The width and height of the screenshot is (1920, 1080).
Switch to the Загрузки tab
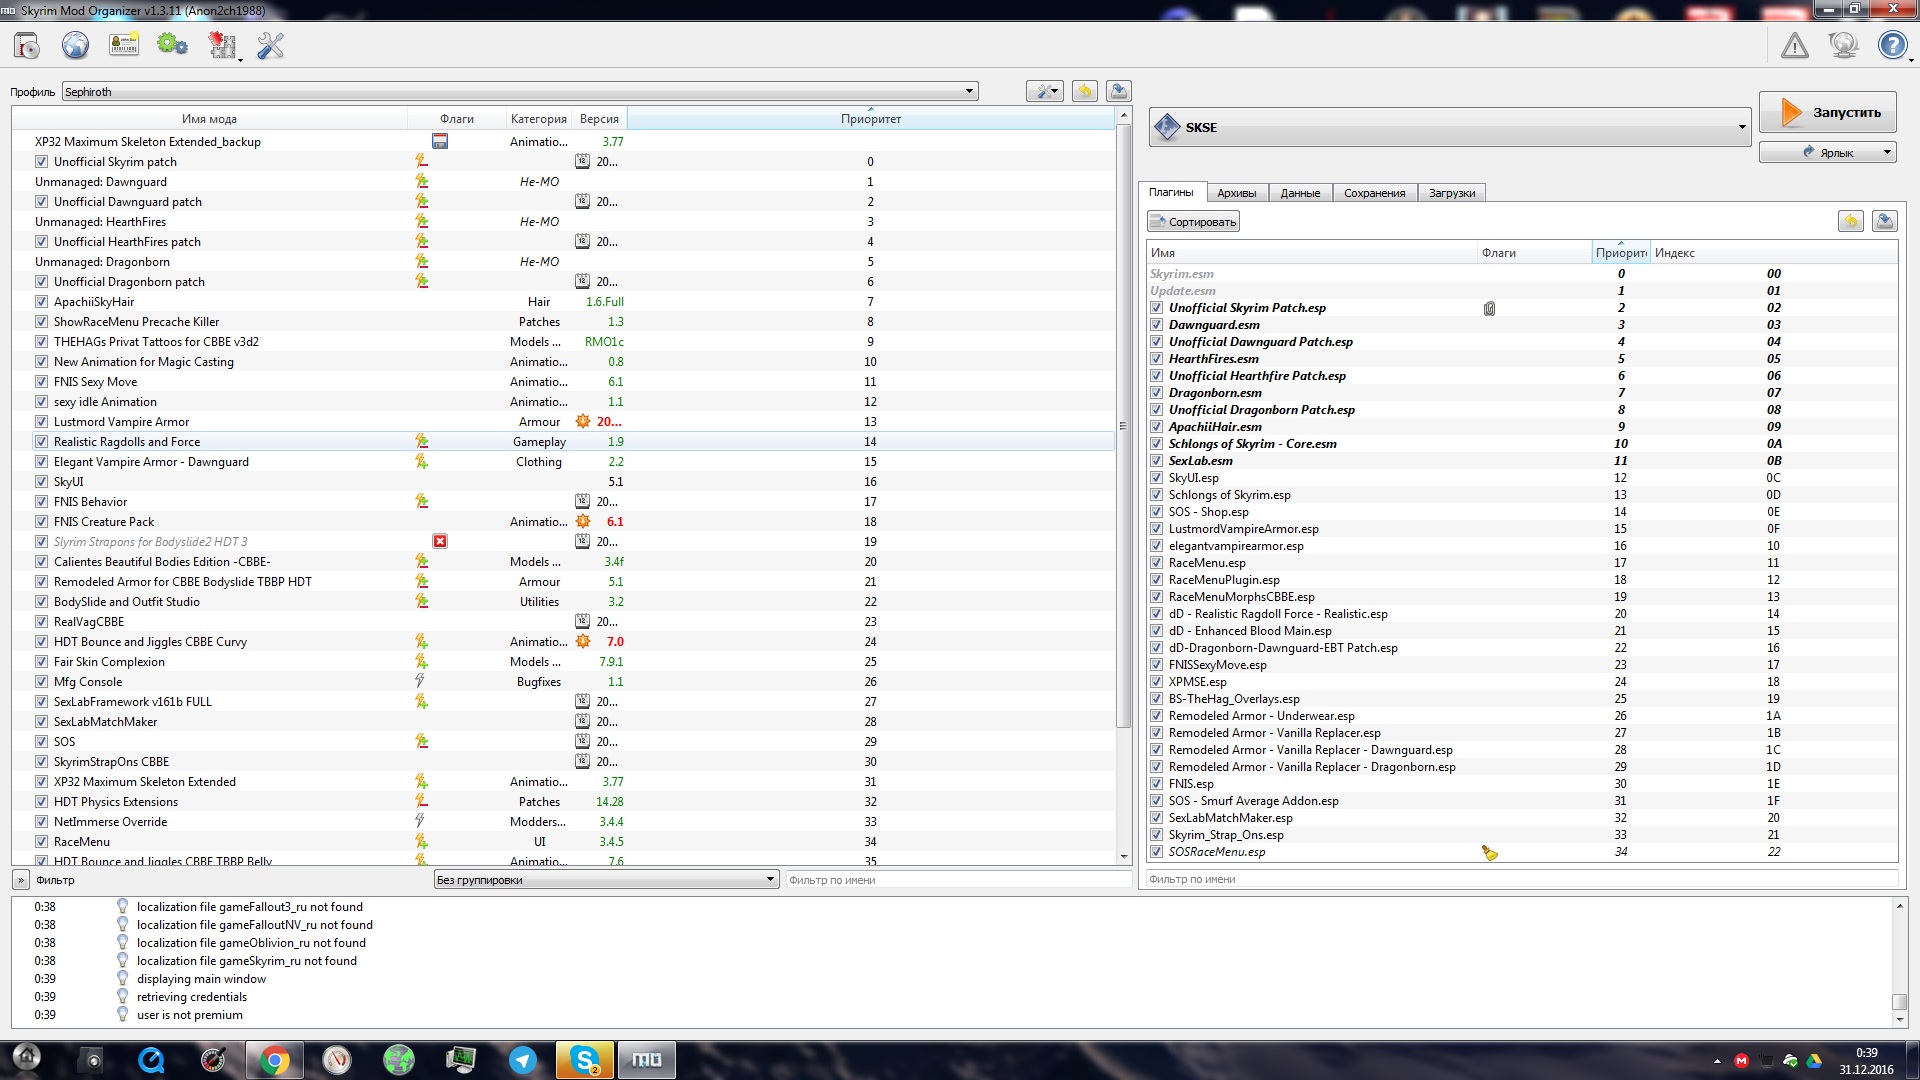(x=1451, y=193)
